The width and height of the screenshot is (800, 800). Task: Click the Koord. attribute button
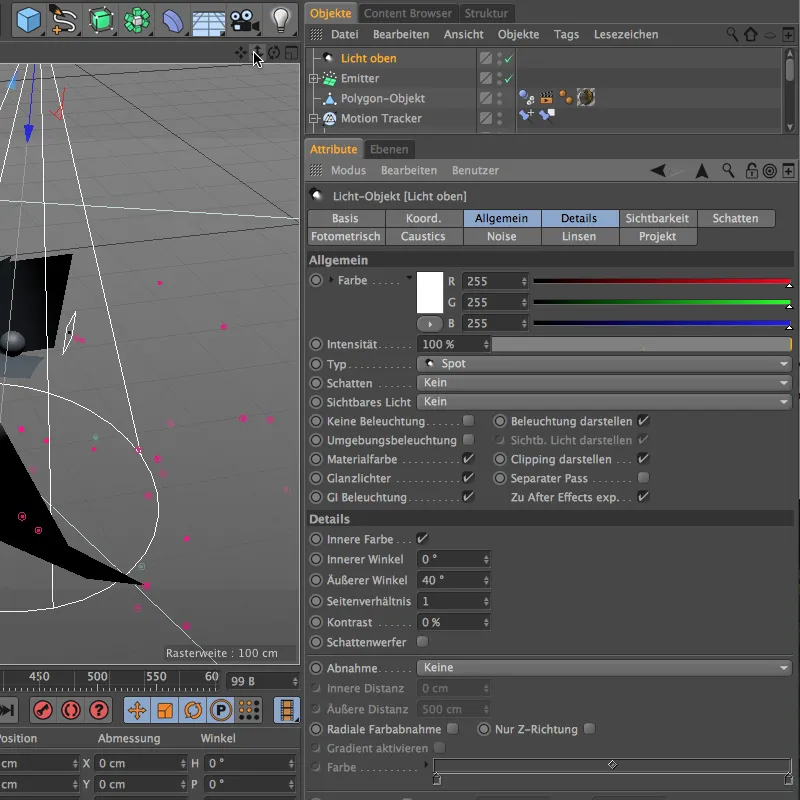(423, 218)
